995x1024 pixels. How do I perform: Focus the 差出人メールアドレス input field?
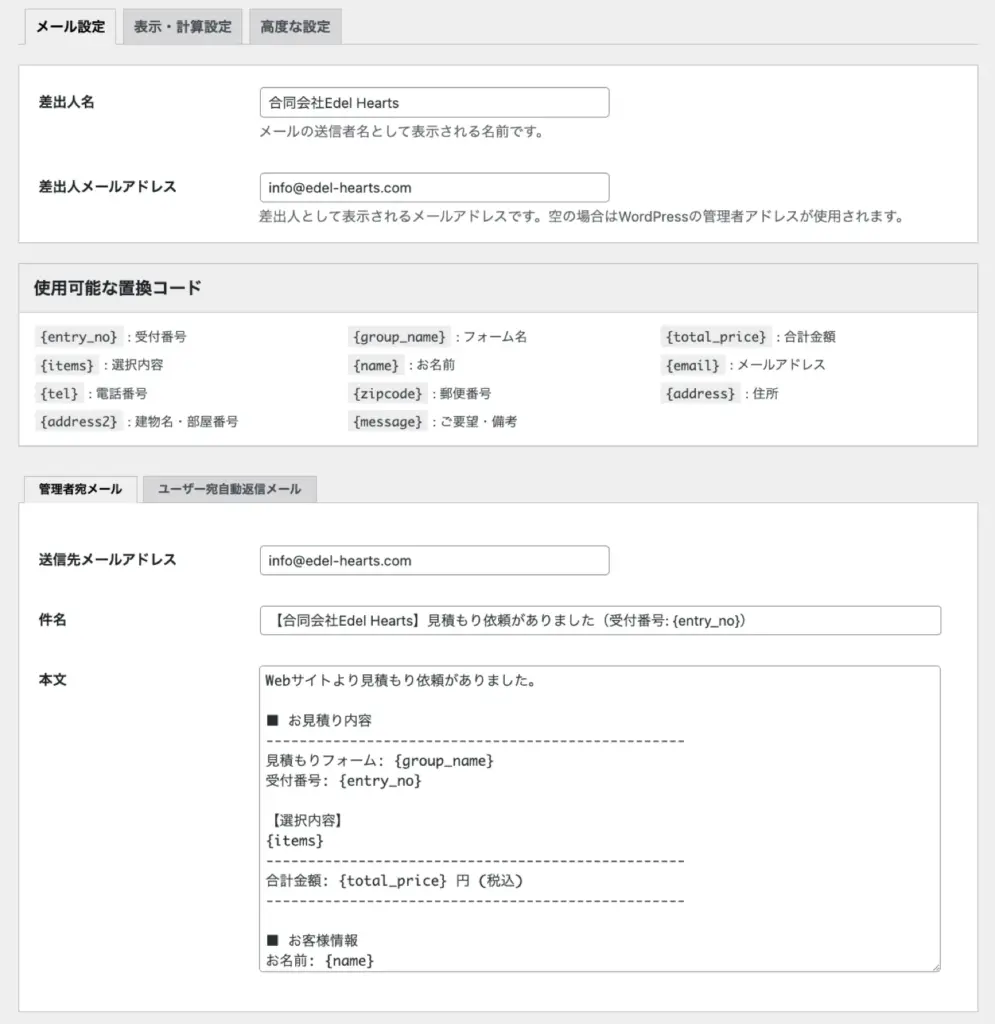pyautogui.click(x=434, y=187)
